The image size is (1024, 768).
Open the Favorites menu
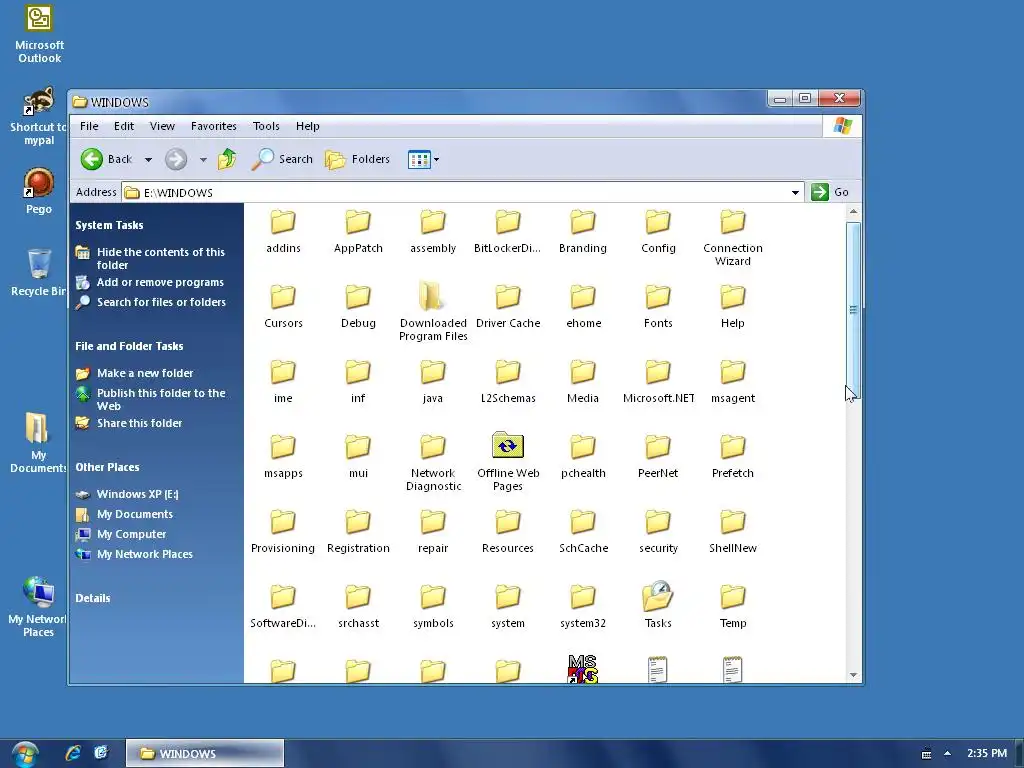pyautogui.click(x=214, y=126)
